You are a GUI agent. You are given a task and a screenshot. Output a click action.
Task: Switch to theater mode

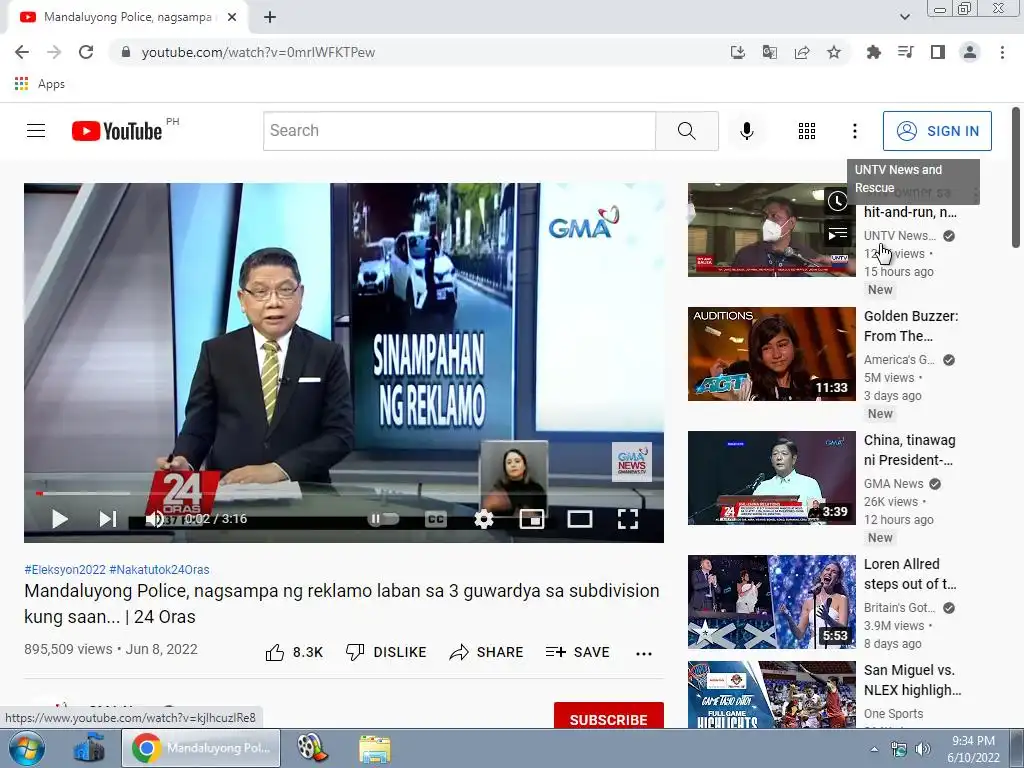579,519
